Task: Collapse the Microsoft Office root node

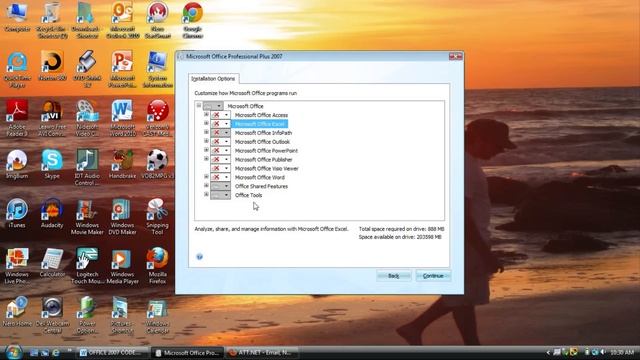Action: coord(199,106)
